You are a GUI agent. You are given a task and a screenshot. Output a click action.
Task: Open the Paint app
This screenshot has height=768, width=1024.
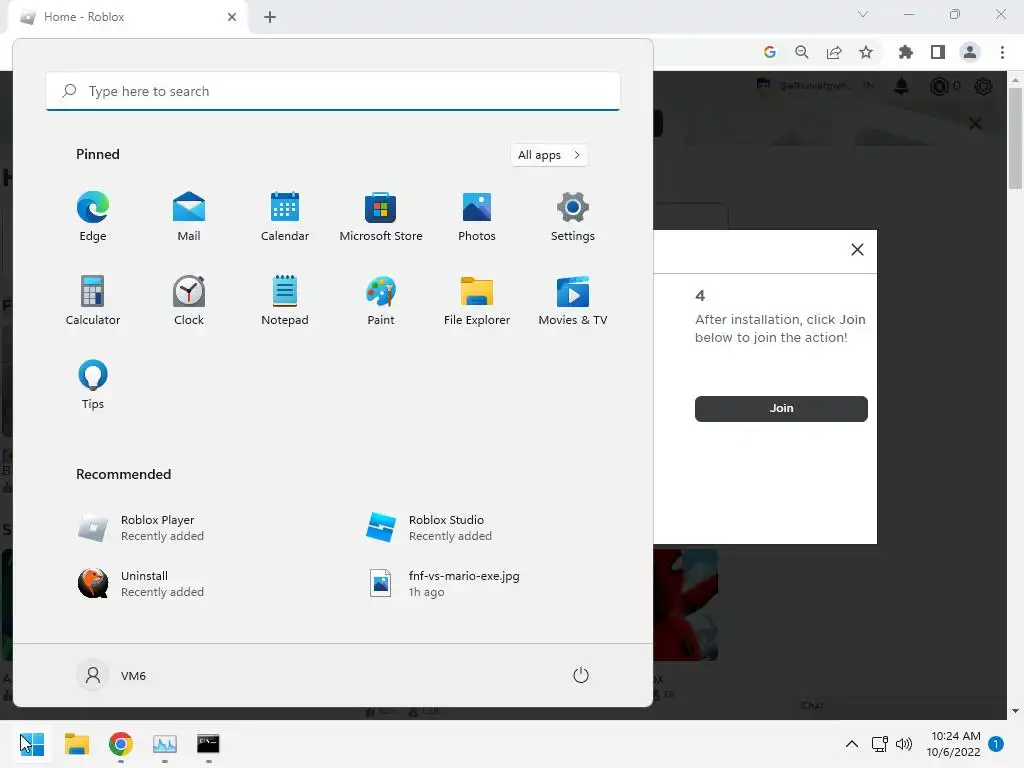(381, 301)
